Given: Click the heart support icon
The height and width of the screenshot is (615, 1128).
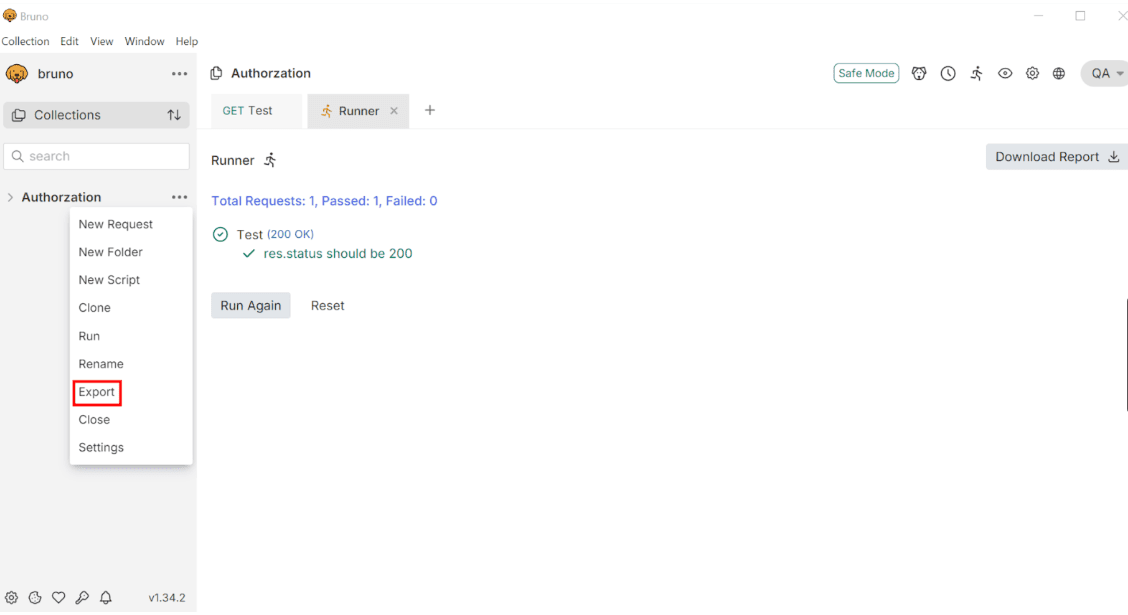Looking at the screenshot, I should click(59, 598).
